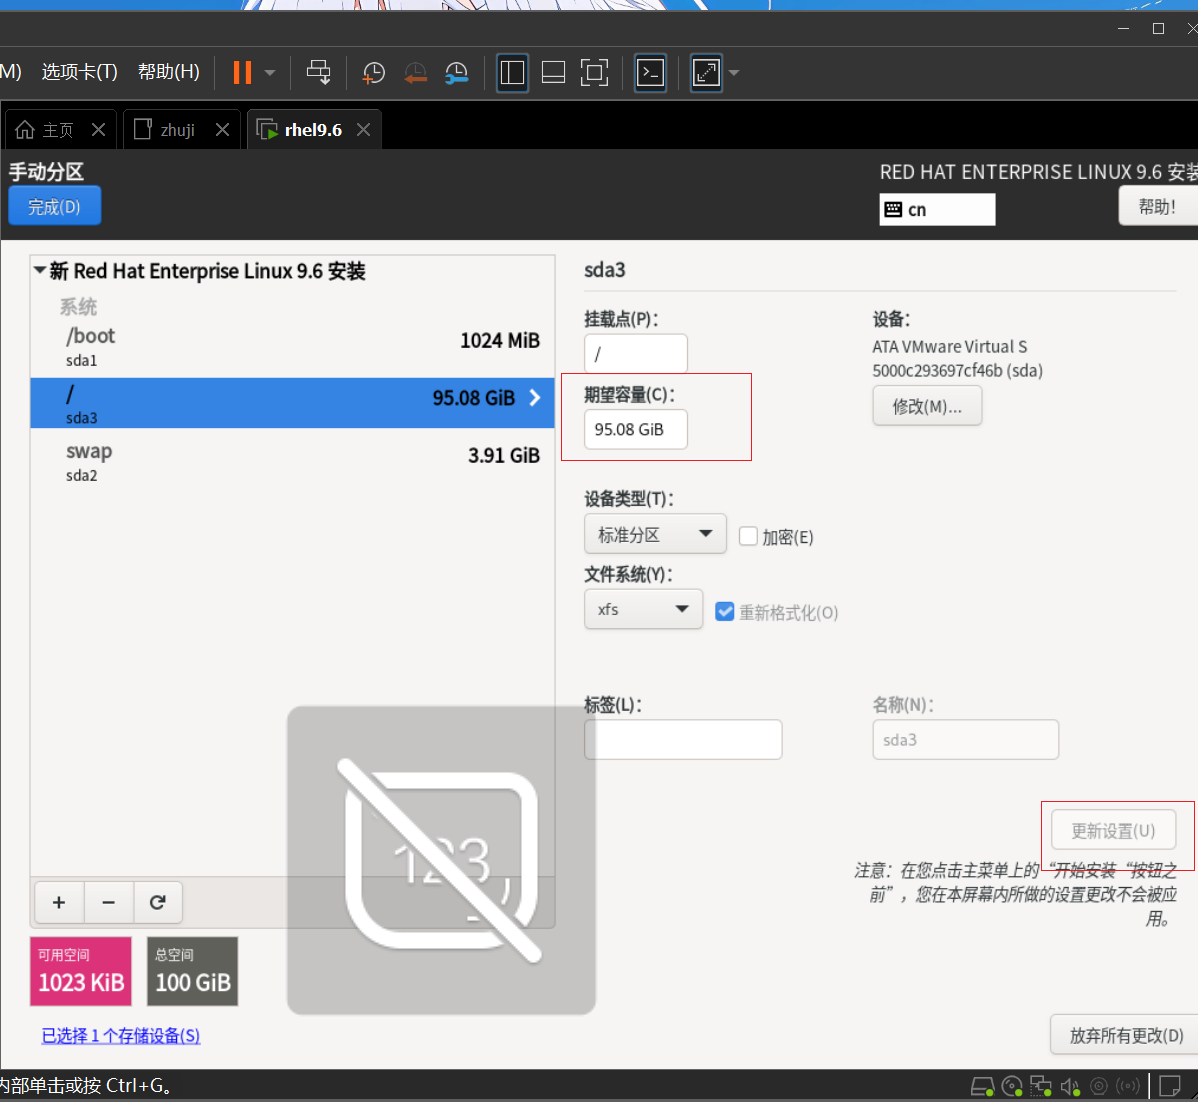The height and width of the screenshot is (1102, 1198).
Task: Click the message log note status icon
Action: pyautogui.click(x=1169, y=1086)
